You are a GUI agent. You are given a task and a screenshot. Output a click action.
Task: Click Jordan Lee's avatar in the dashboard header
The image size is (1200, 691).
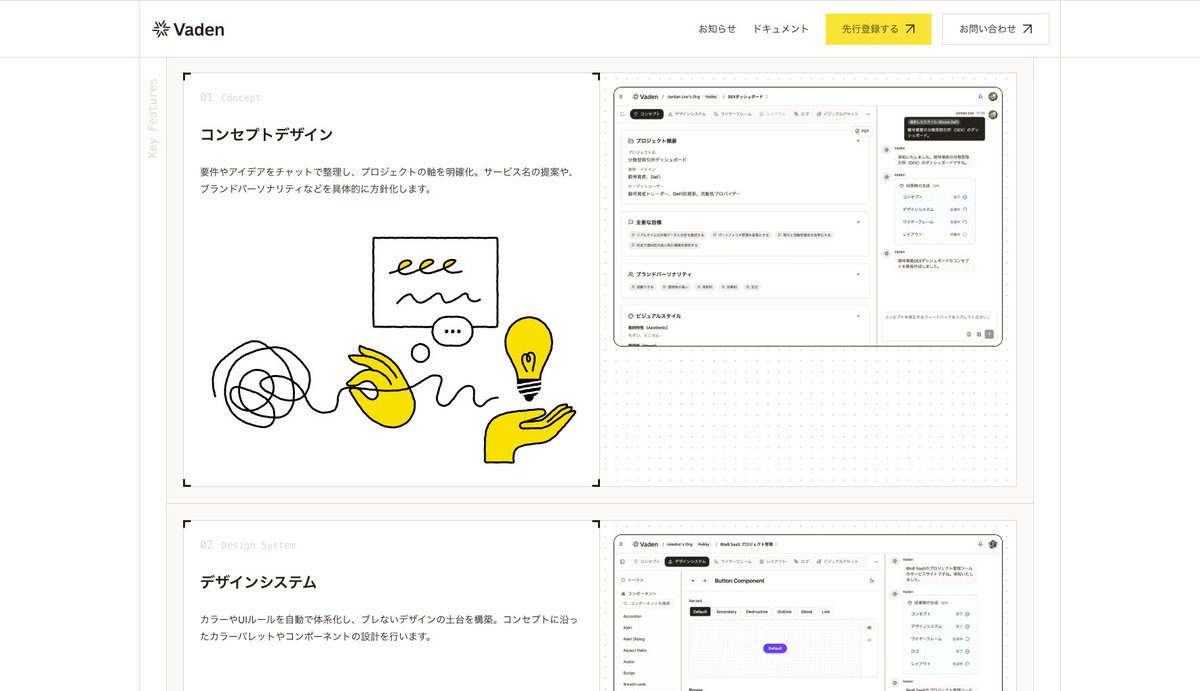click(991, 96)
